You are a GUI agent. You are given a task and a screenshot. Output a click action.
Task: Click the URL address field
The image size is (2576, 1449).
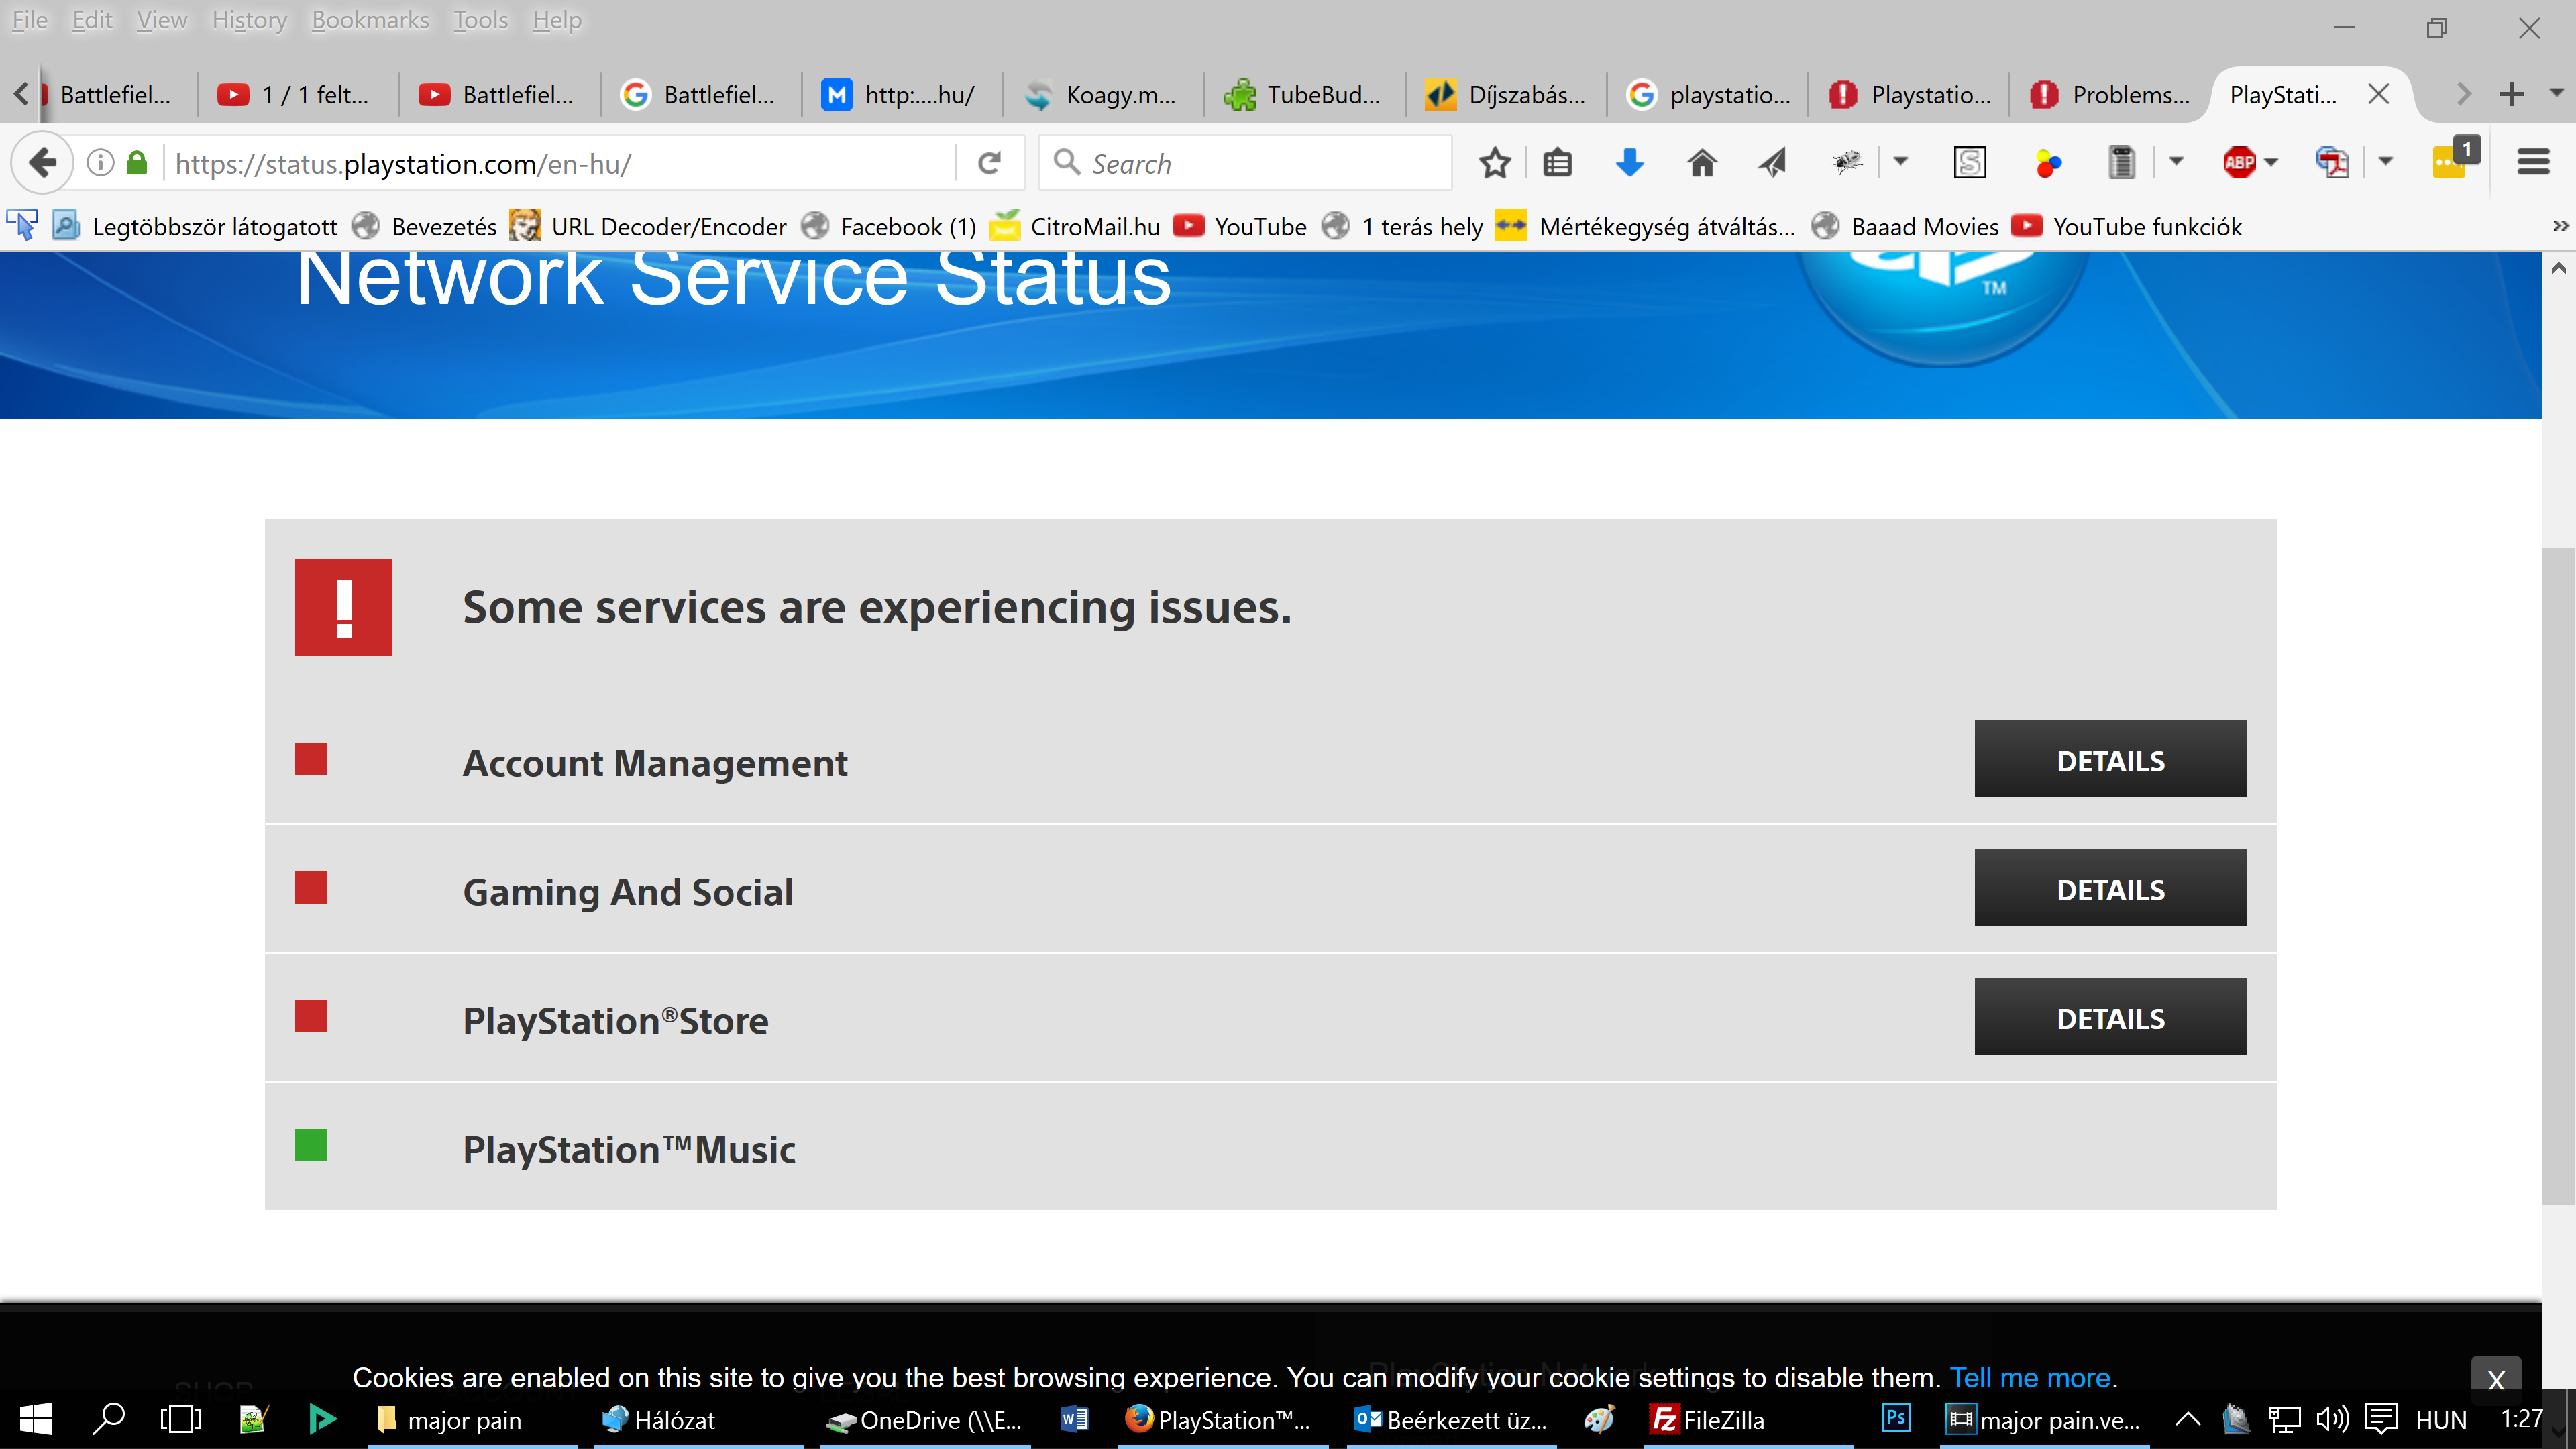(560, 163)
